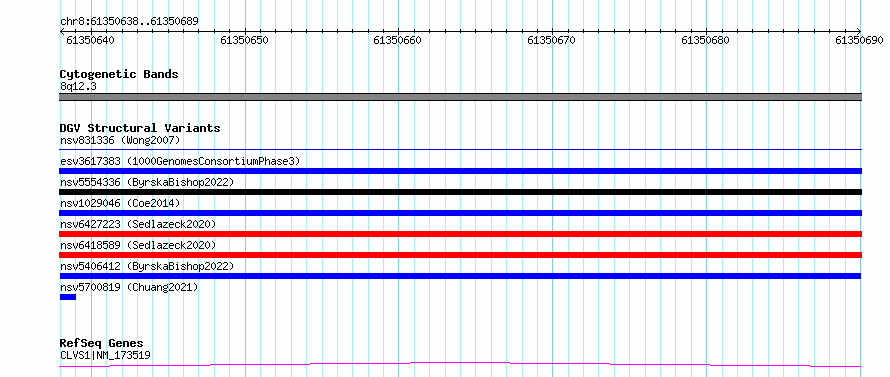Image resolution: width=890 pixels, height=377 pixels.
Task: Select the red nsv6427223 variant bar
Action: (460, 234)
